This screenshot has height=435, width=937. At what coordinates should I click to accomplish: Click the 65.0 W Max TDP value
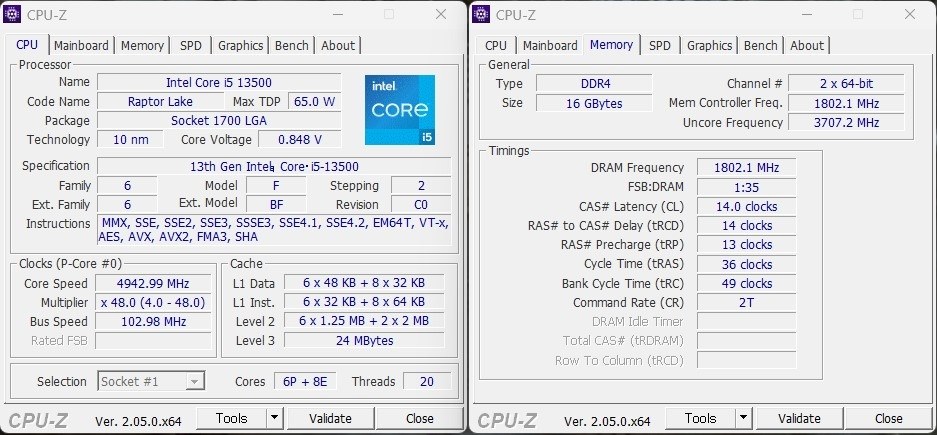pos(314,102)
